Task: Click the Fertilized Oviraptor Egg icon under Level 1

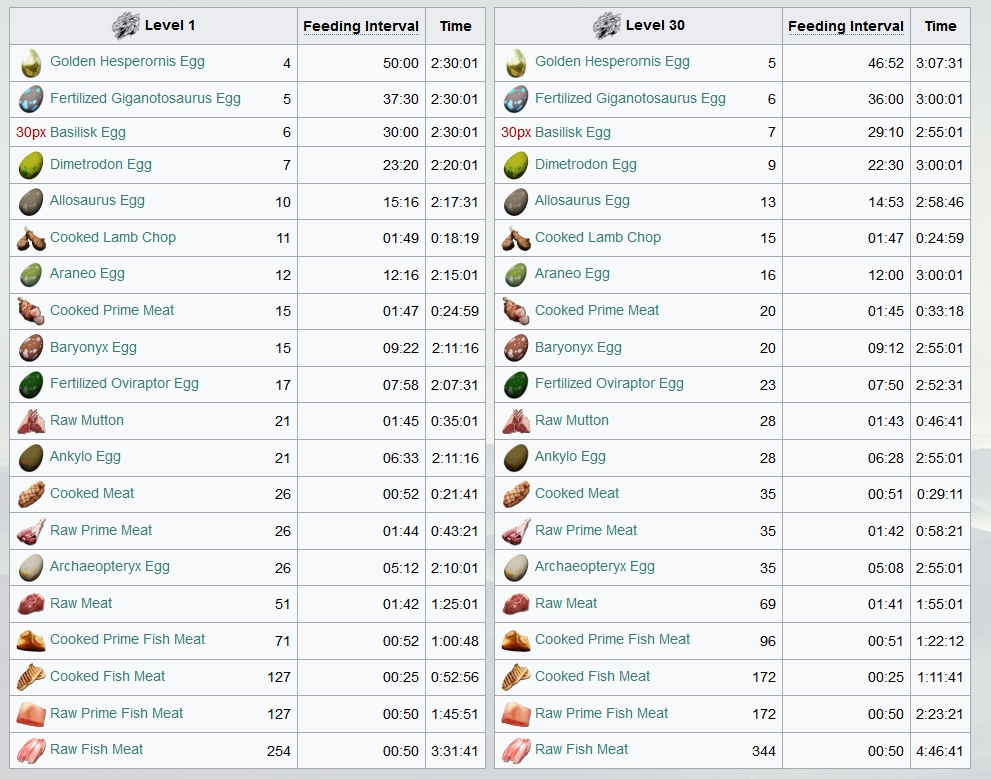Action: 31,385
